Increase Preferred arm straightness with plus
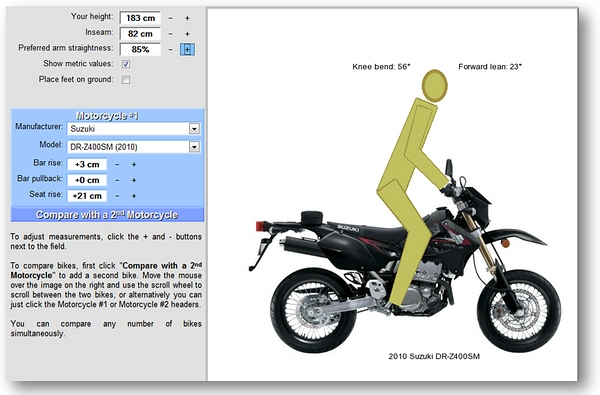This screenshot has height=395, width=600. point(187,49)
